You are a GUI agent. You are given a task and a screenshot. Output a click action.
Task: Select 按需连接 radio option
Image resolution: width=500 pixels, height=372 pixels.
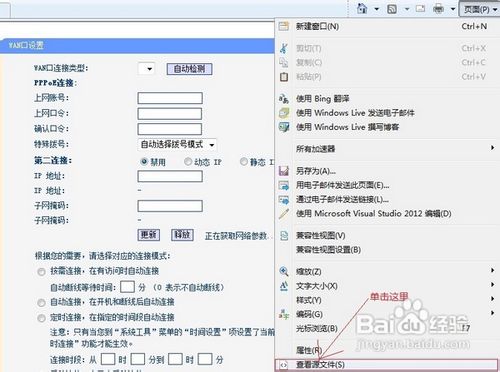(41, 272)
